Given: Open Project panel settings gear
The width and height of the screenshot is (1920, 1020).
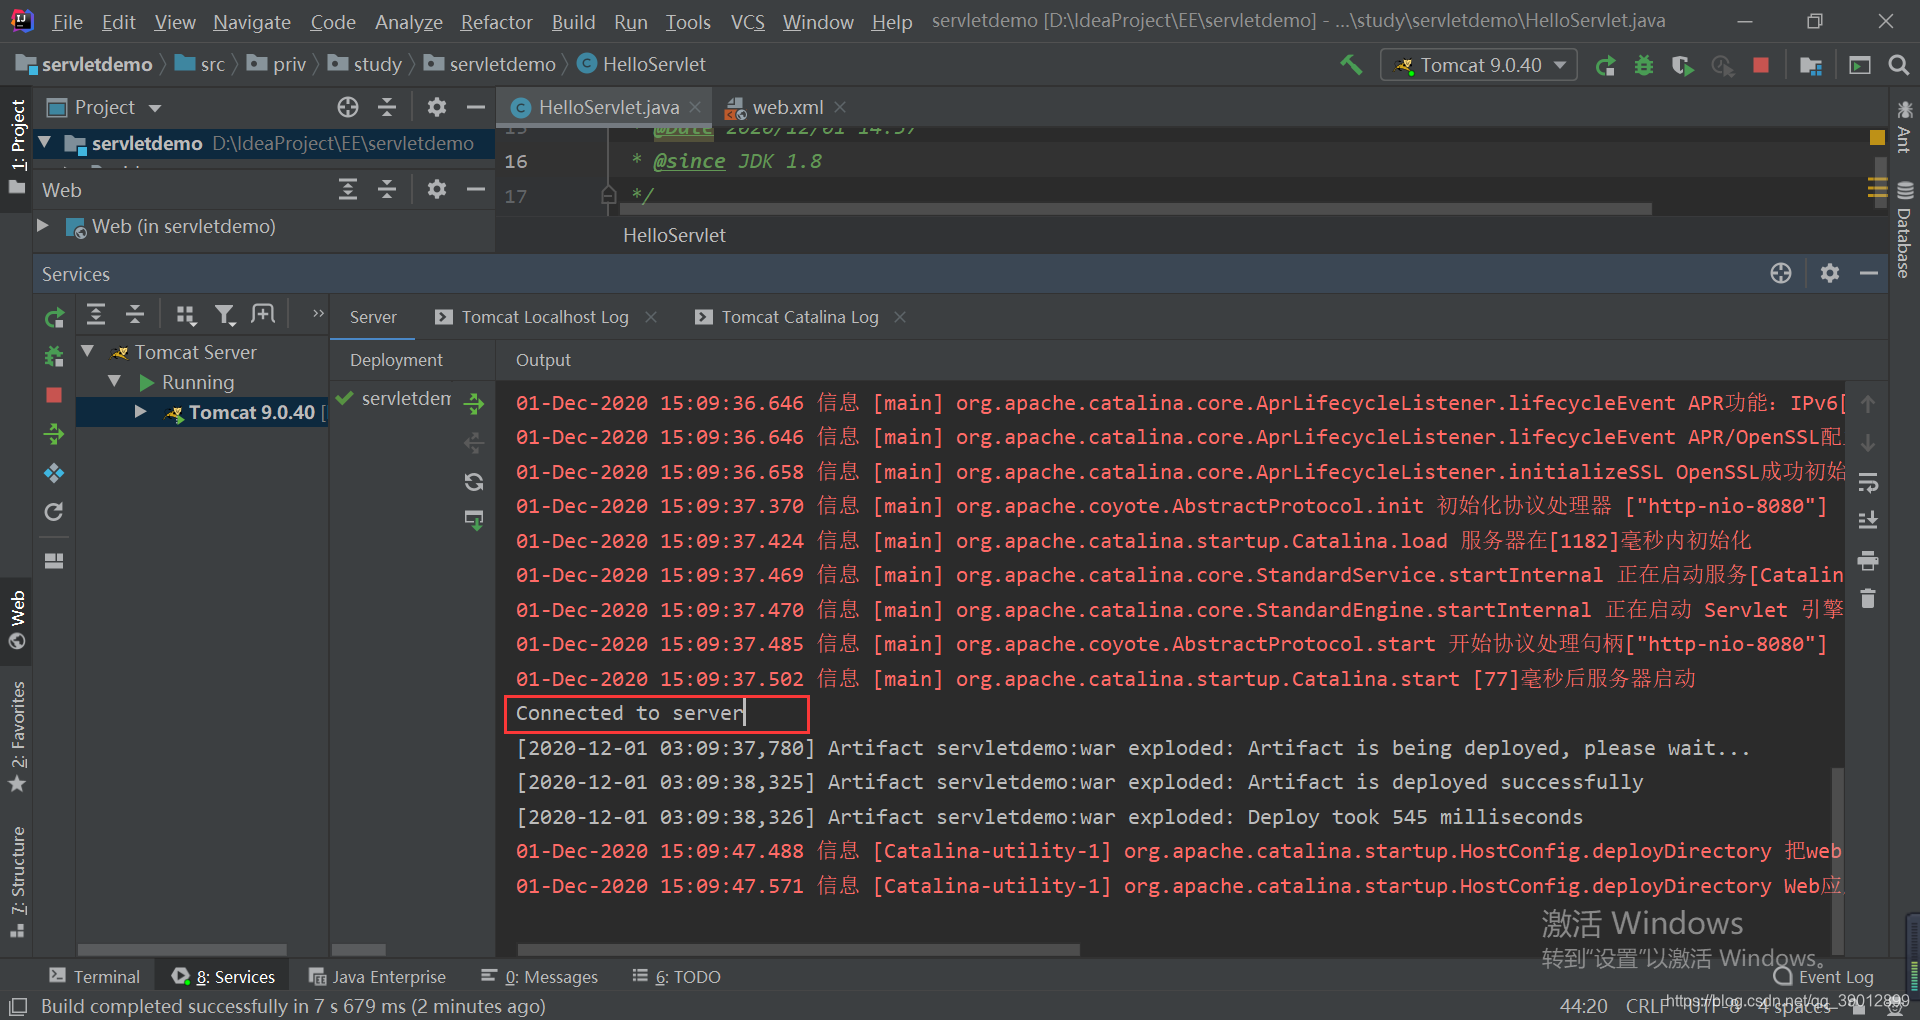Looking at the screenshot, I should point(437,107).
